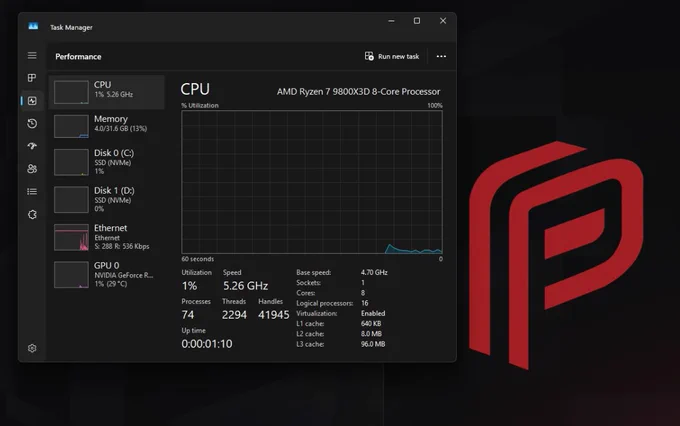Click the L2 cache 8.0 MB value

371,334
